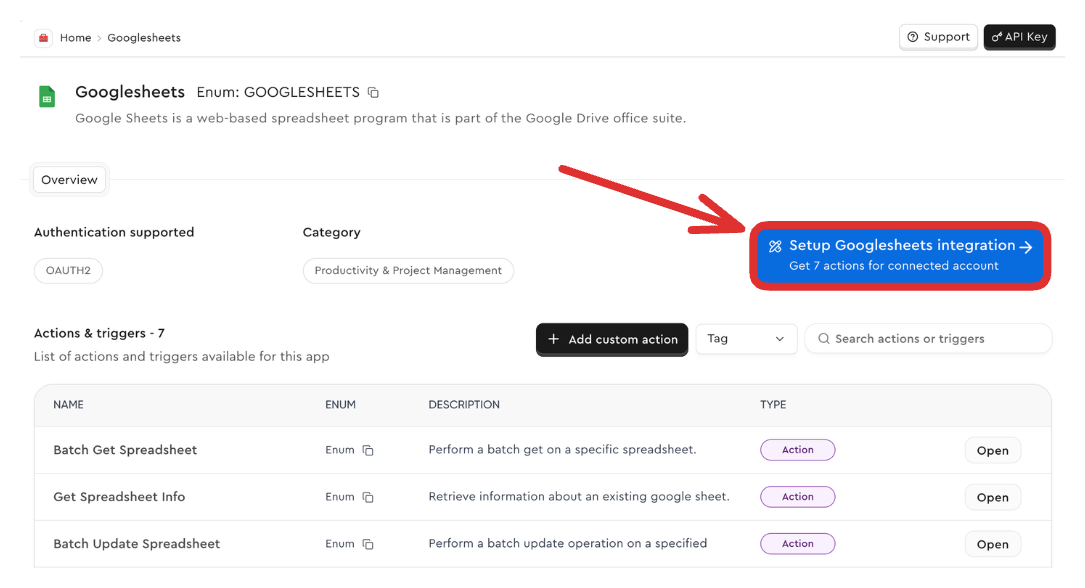Click the plus icon on Add custom action
This screenshot has height=588, width=1085.
[x=553, y=339]
